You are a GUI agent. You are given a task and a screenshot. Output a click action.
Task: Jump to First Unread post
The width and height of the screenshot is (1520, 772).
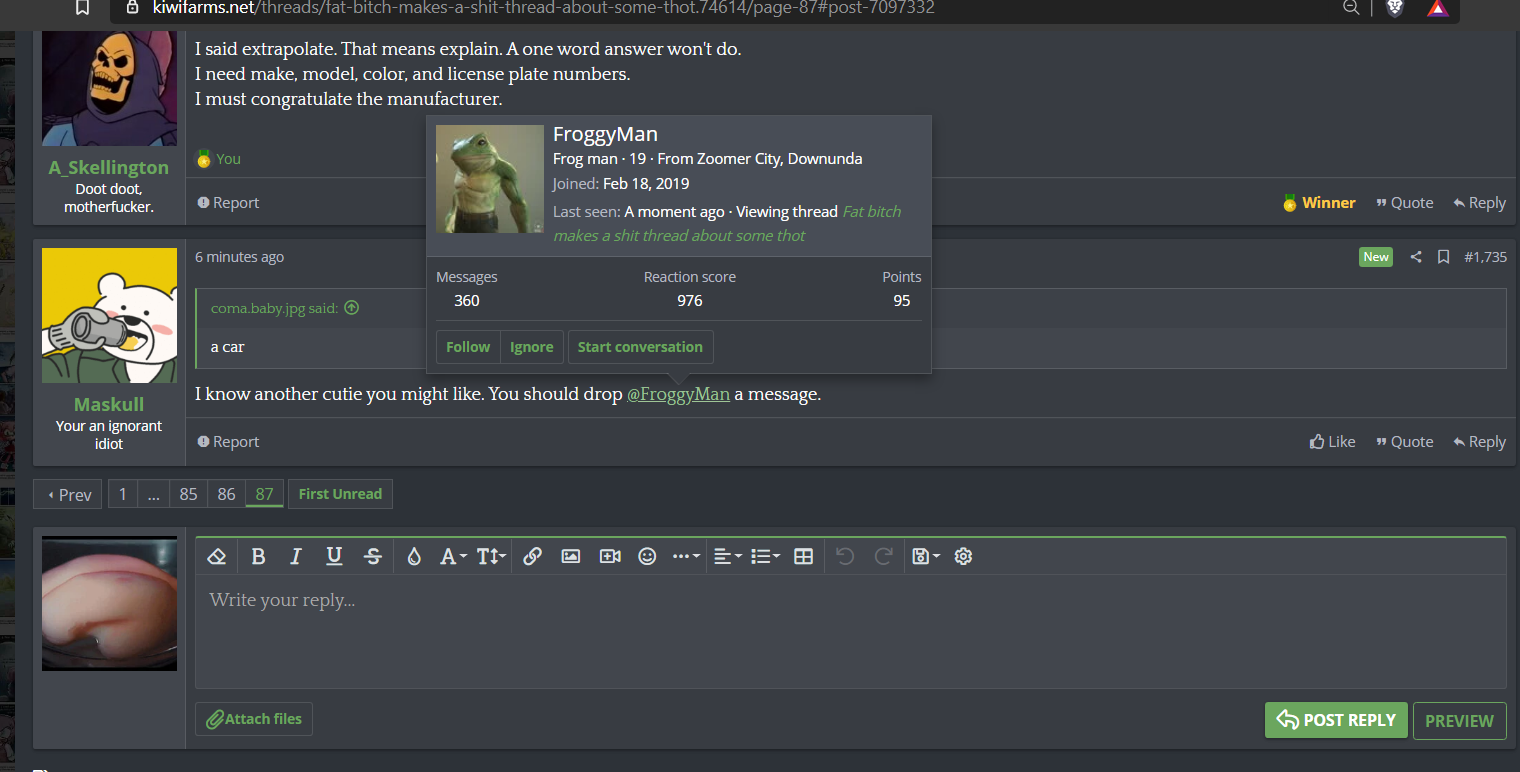tap(340, 494)
